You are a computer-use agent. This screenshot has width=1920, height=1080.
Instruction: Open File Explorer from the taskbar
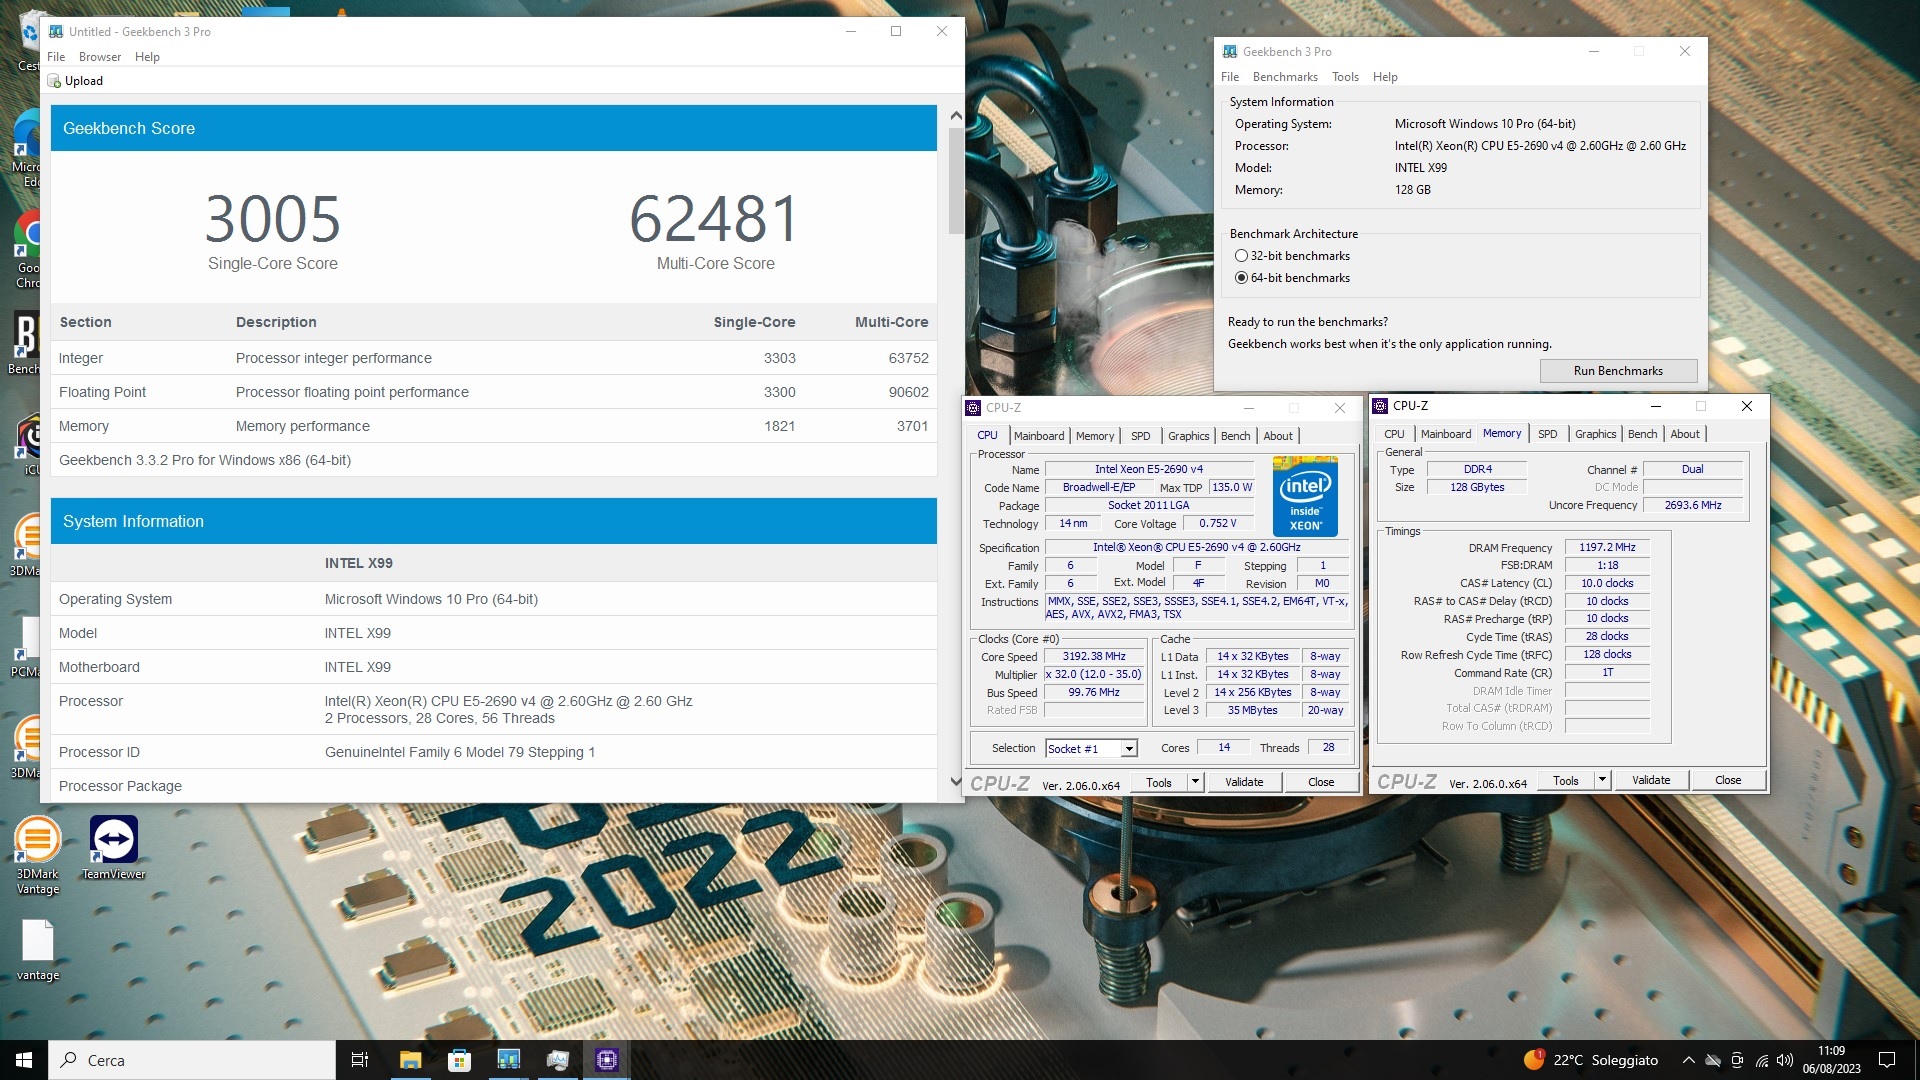click(x=410, y=1060)
